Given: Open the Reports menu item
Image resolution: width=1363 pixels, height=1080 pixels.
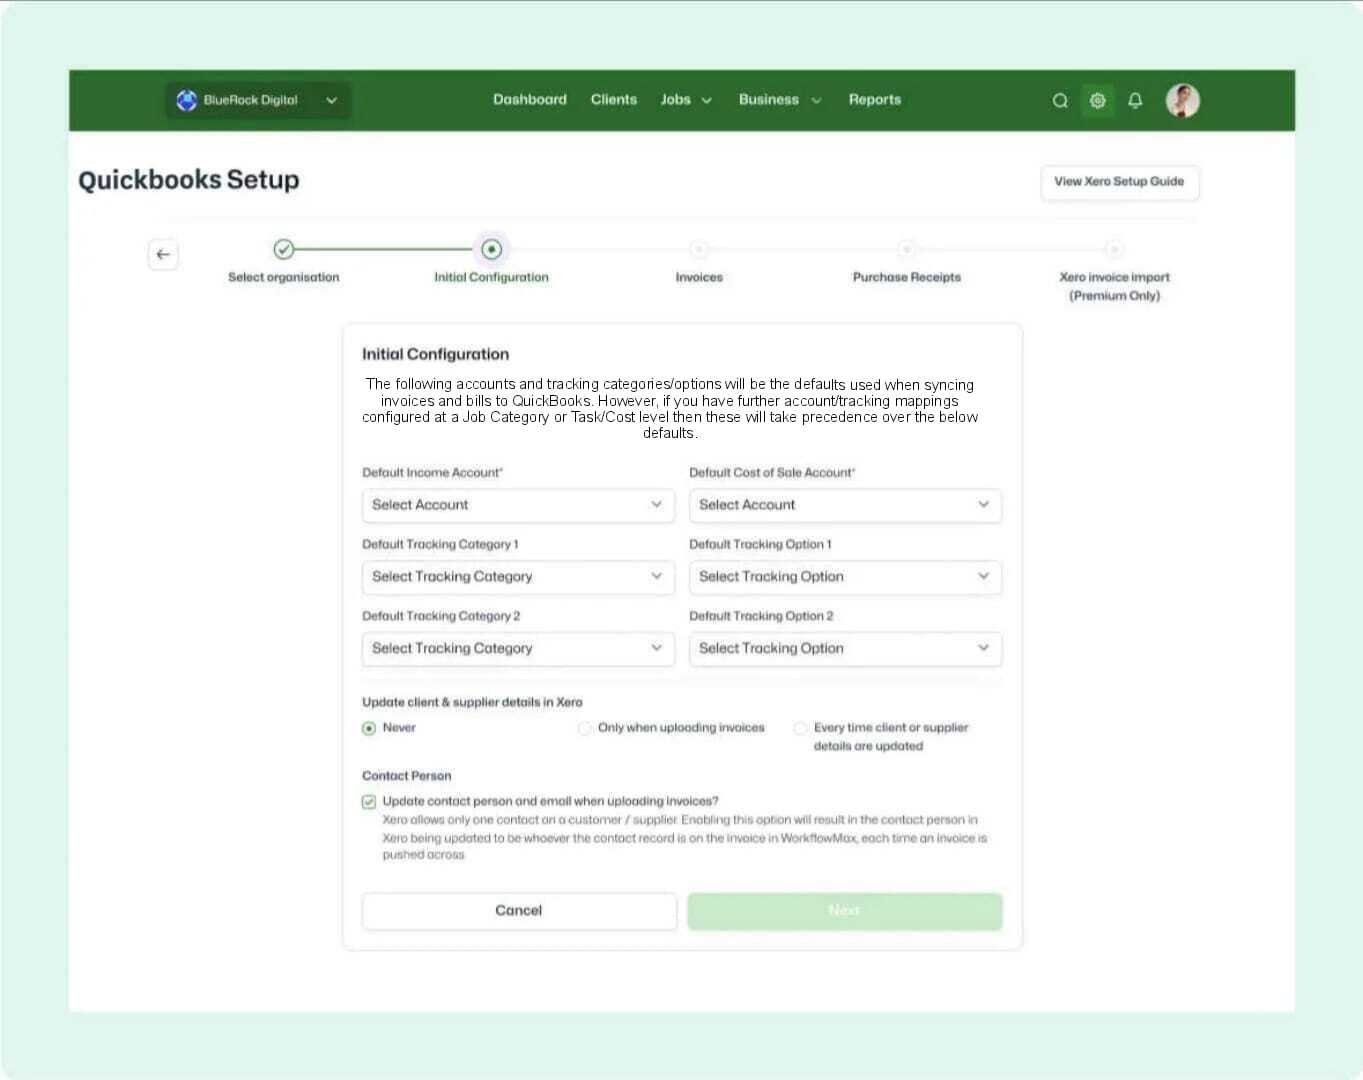Looking at the screenshot, I should point(875,100).
